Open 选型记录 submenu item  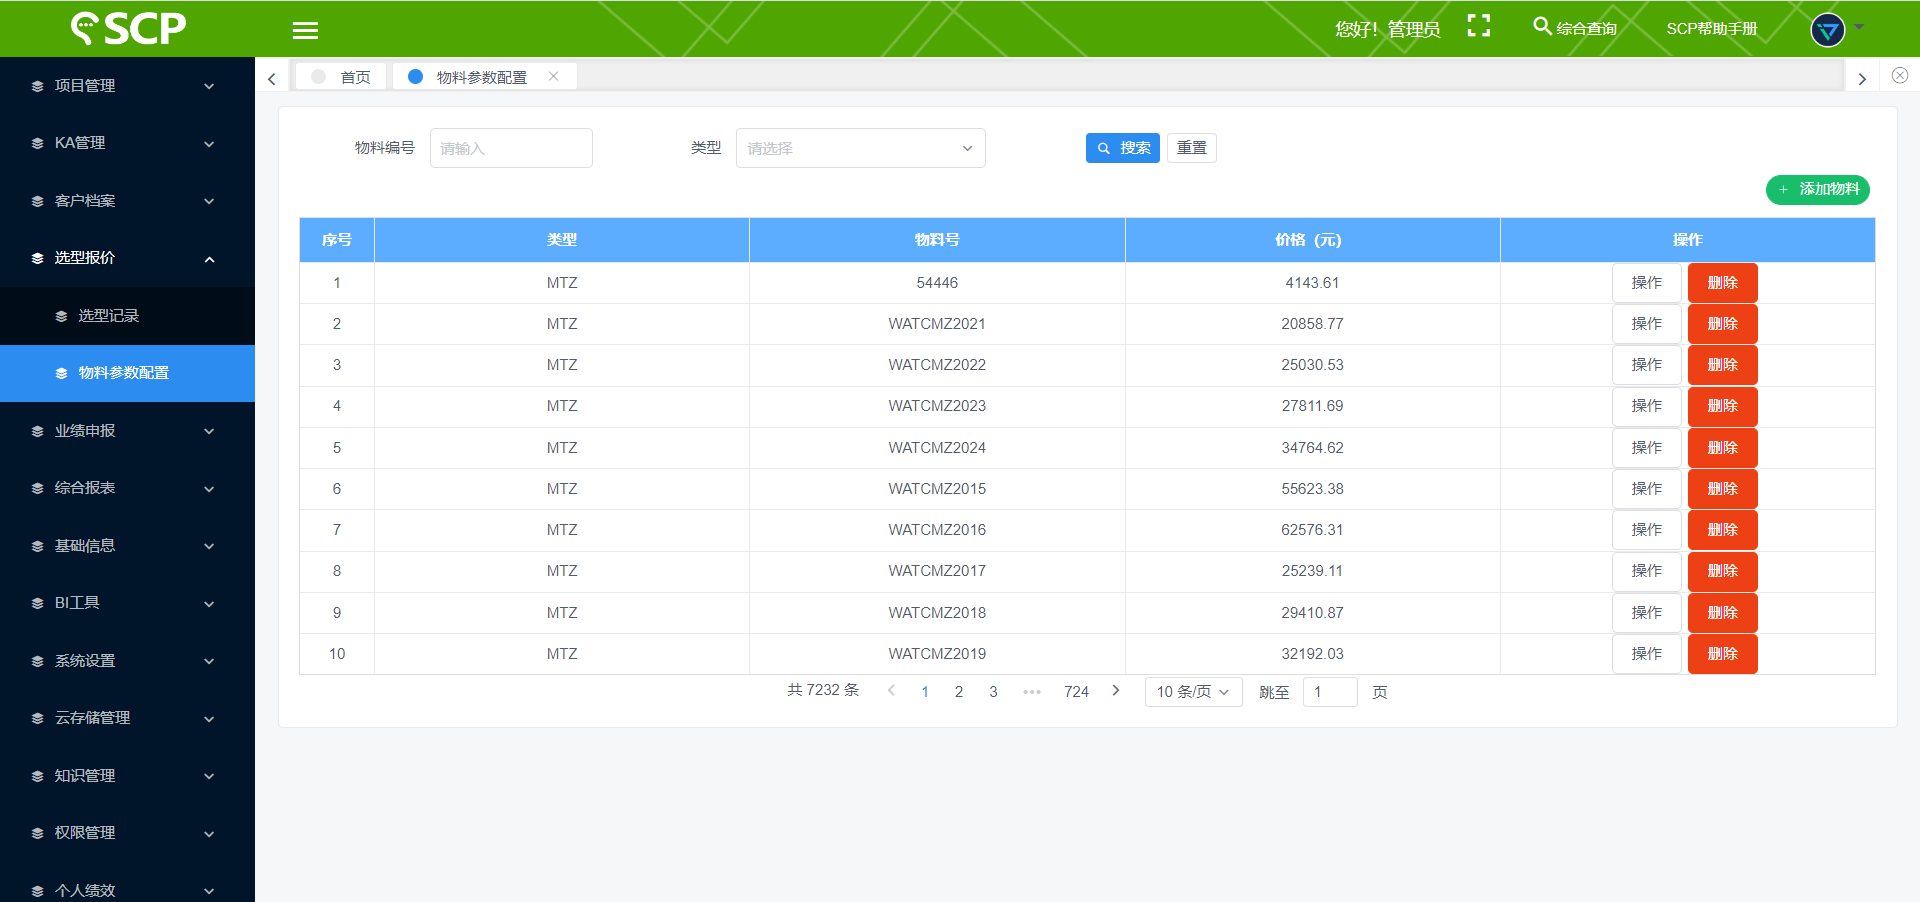click(x=127, y=316)
